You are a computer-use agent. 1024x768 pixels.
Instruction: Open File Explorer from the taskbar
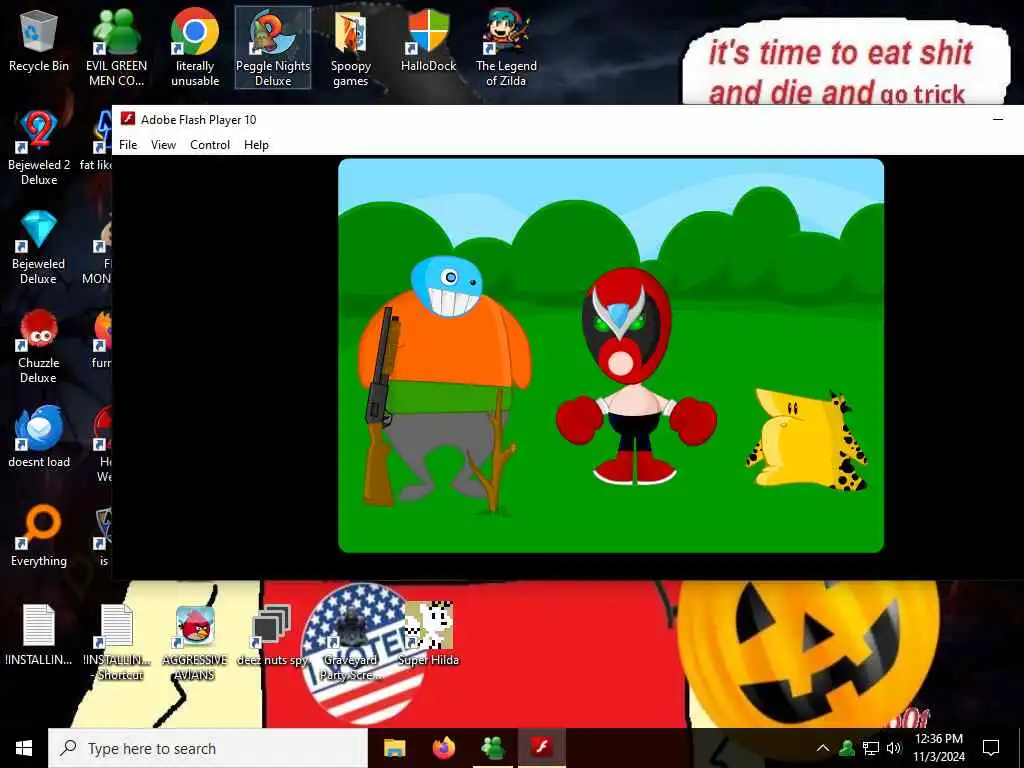[394, 748]
